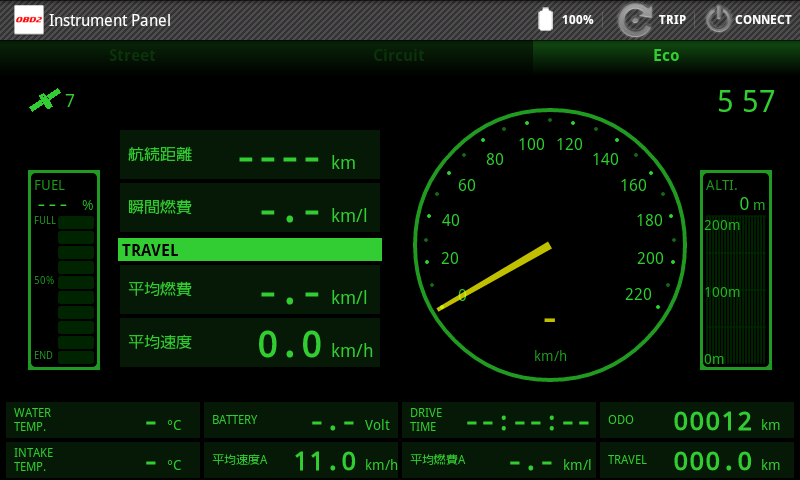The image size is (800, 480).
Task: Tap the 航続距離 range readout
Action: 250,155
